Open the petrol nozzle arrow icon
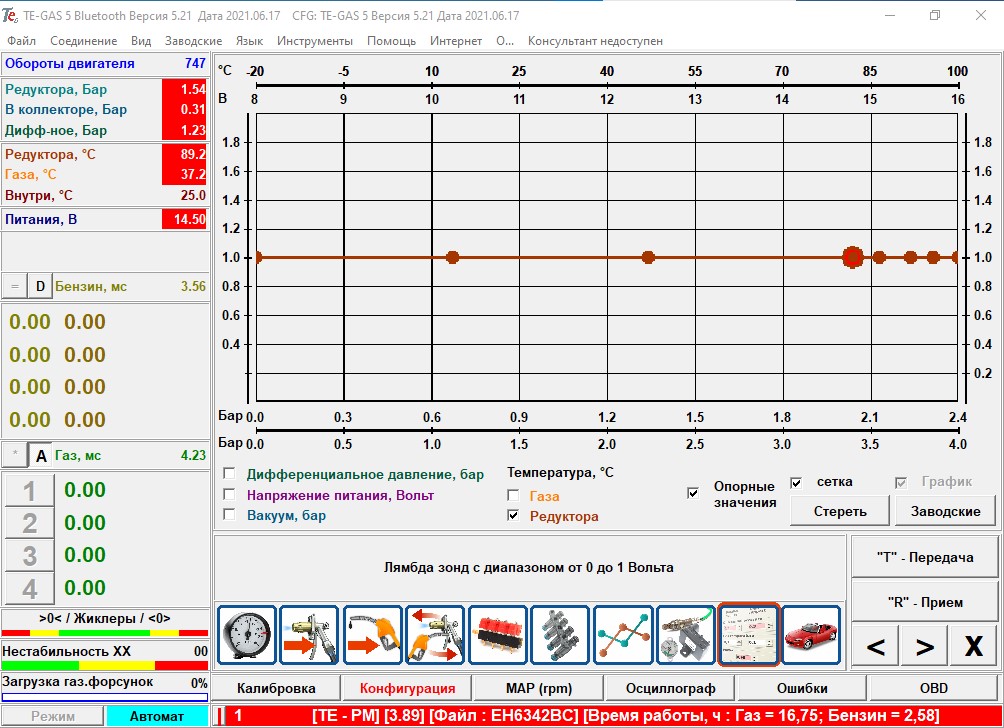 click(x=372, y=635)
